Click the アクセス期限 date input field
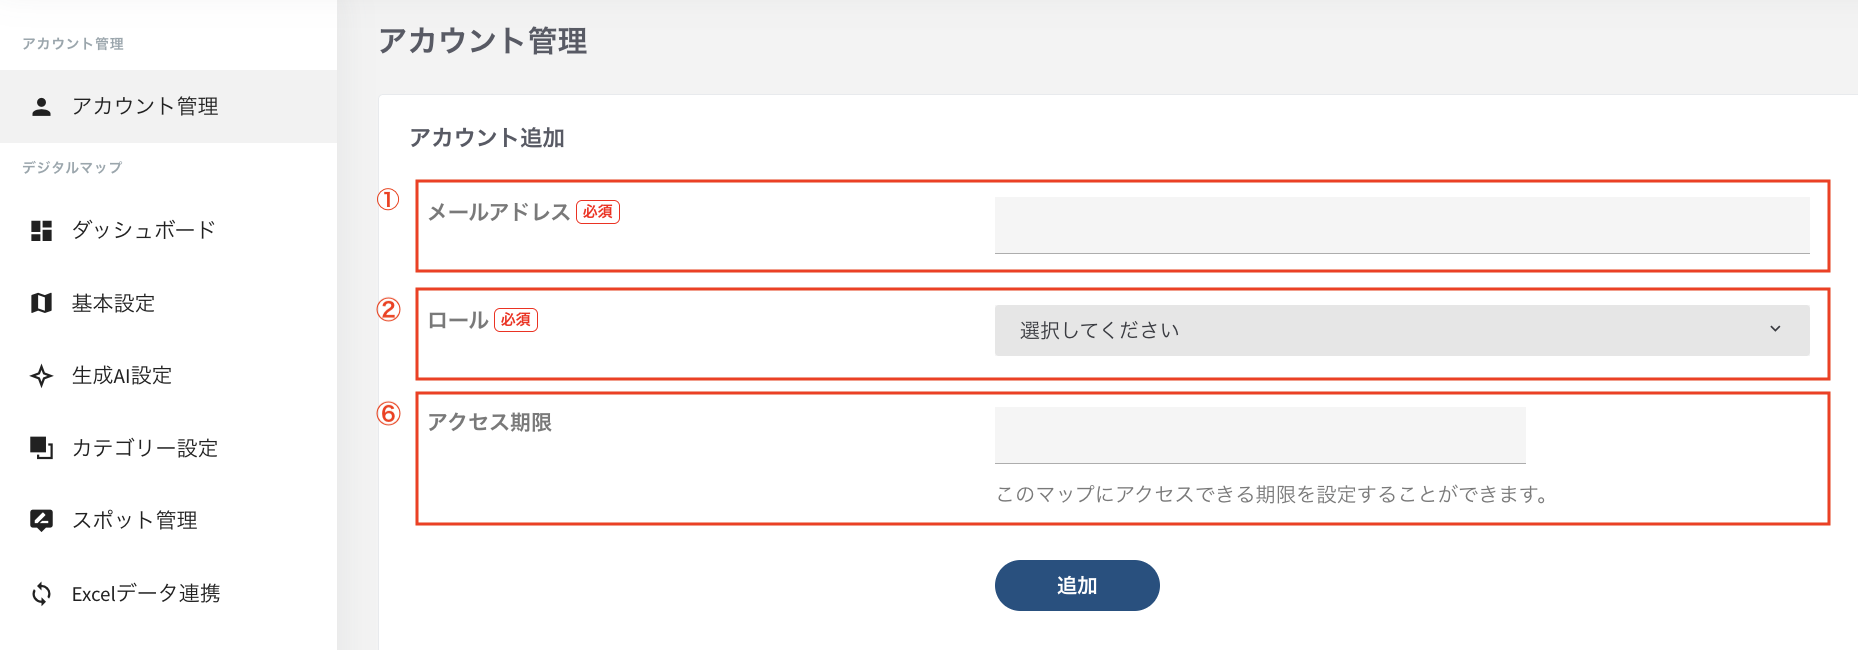1858x650 pixels. pos(1259,435)
